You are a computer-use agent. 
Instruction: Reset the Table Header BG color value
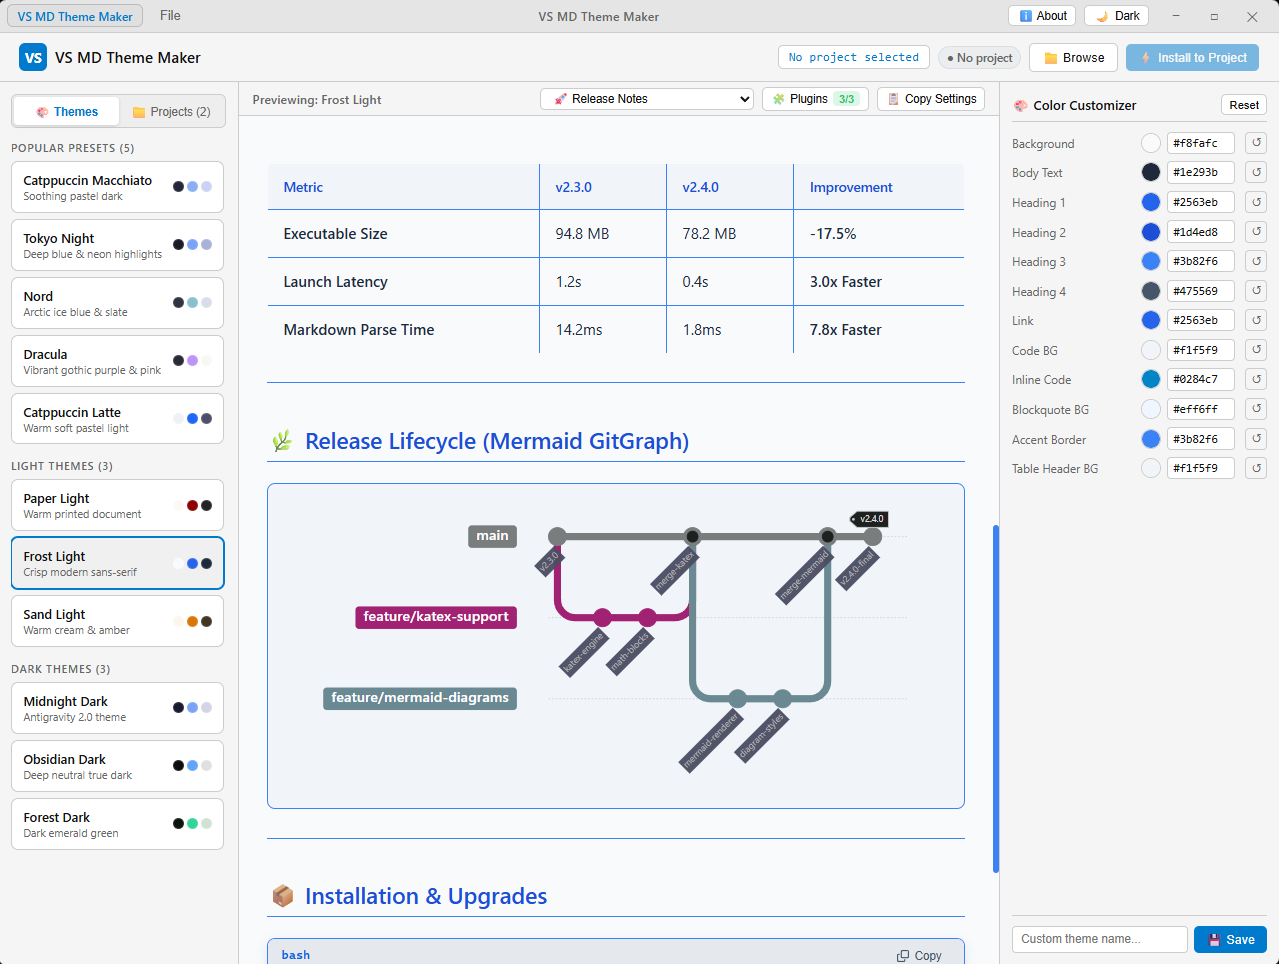pos(1257,468)
